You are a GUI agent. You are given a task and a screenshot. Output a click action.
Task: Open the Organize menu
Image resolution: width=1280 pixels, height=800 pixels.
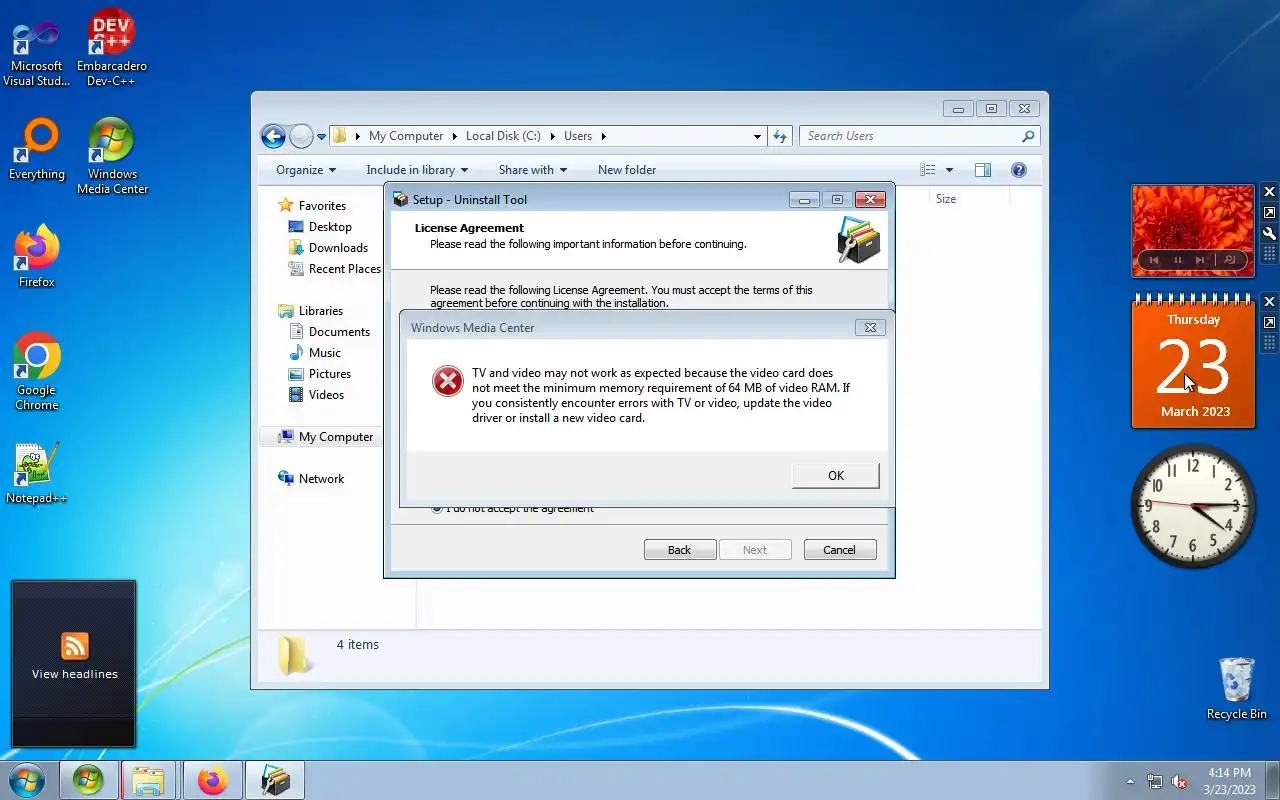point(306,170)
